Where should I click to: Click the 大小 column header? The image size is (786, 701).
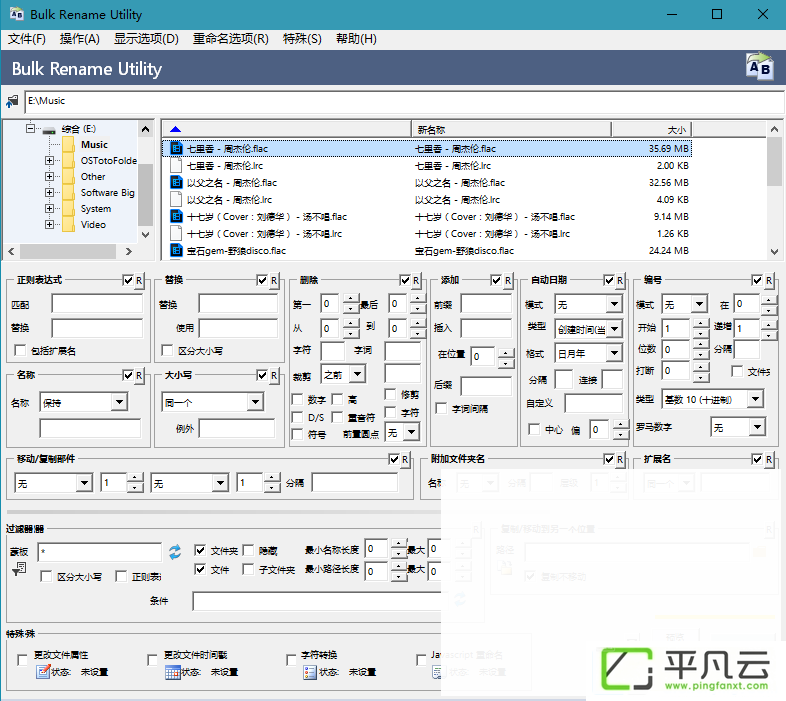click(x=651, y=129)
